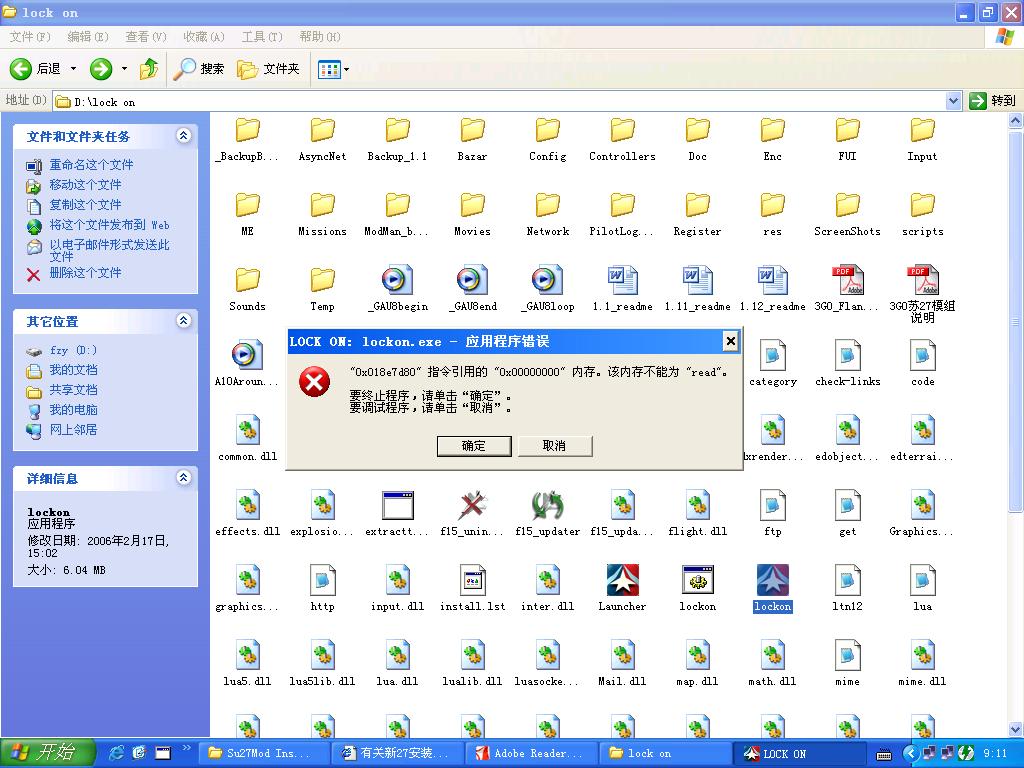Select the Sounds folder

coord(247,280)
